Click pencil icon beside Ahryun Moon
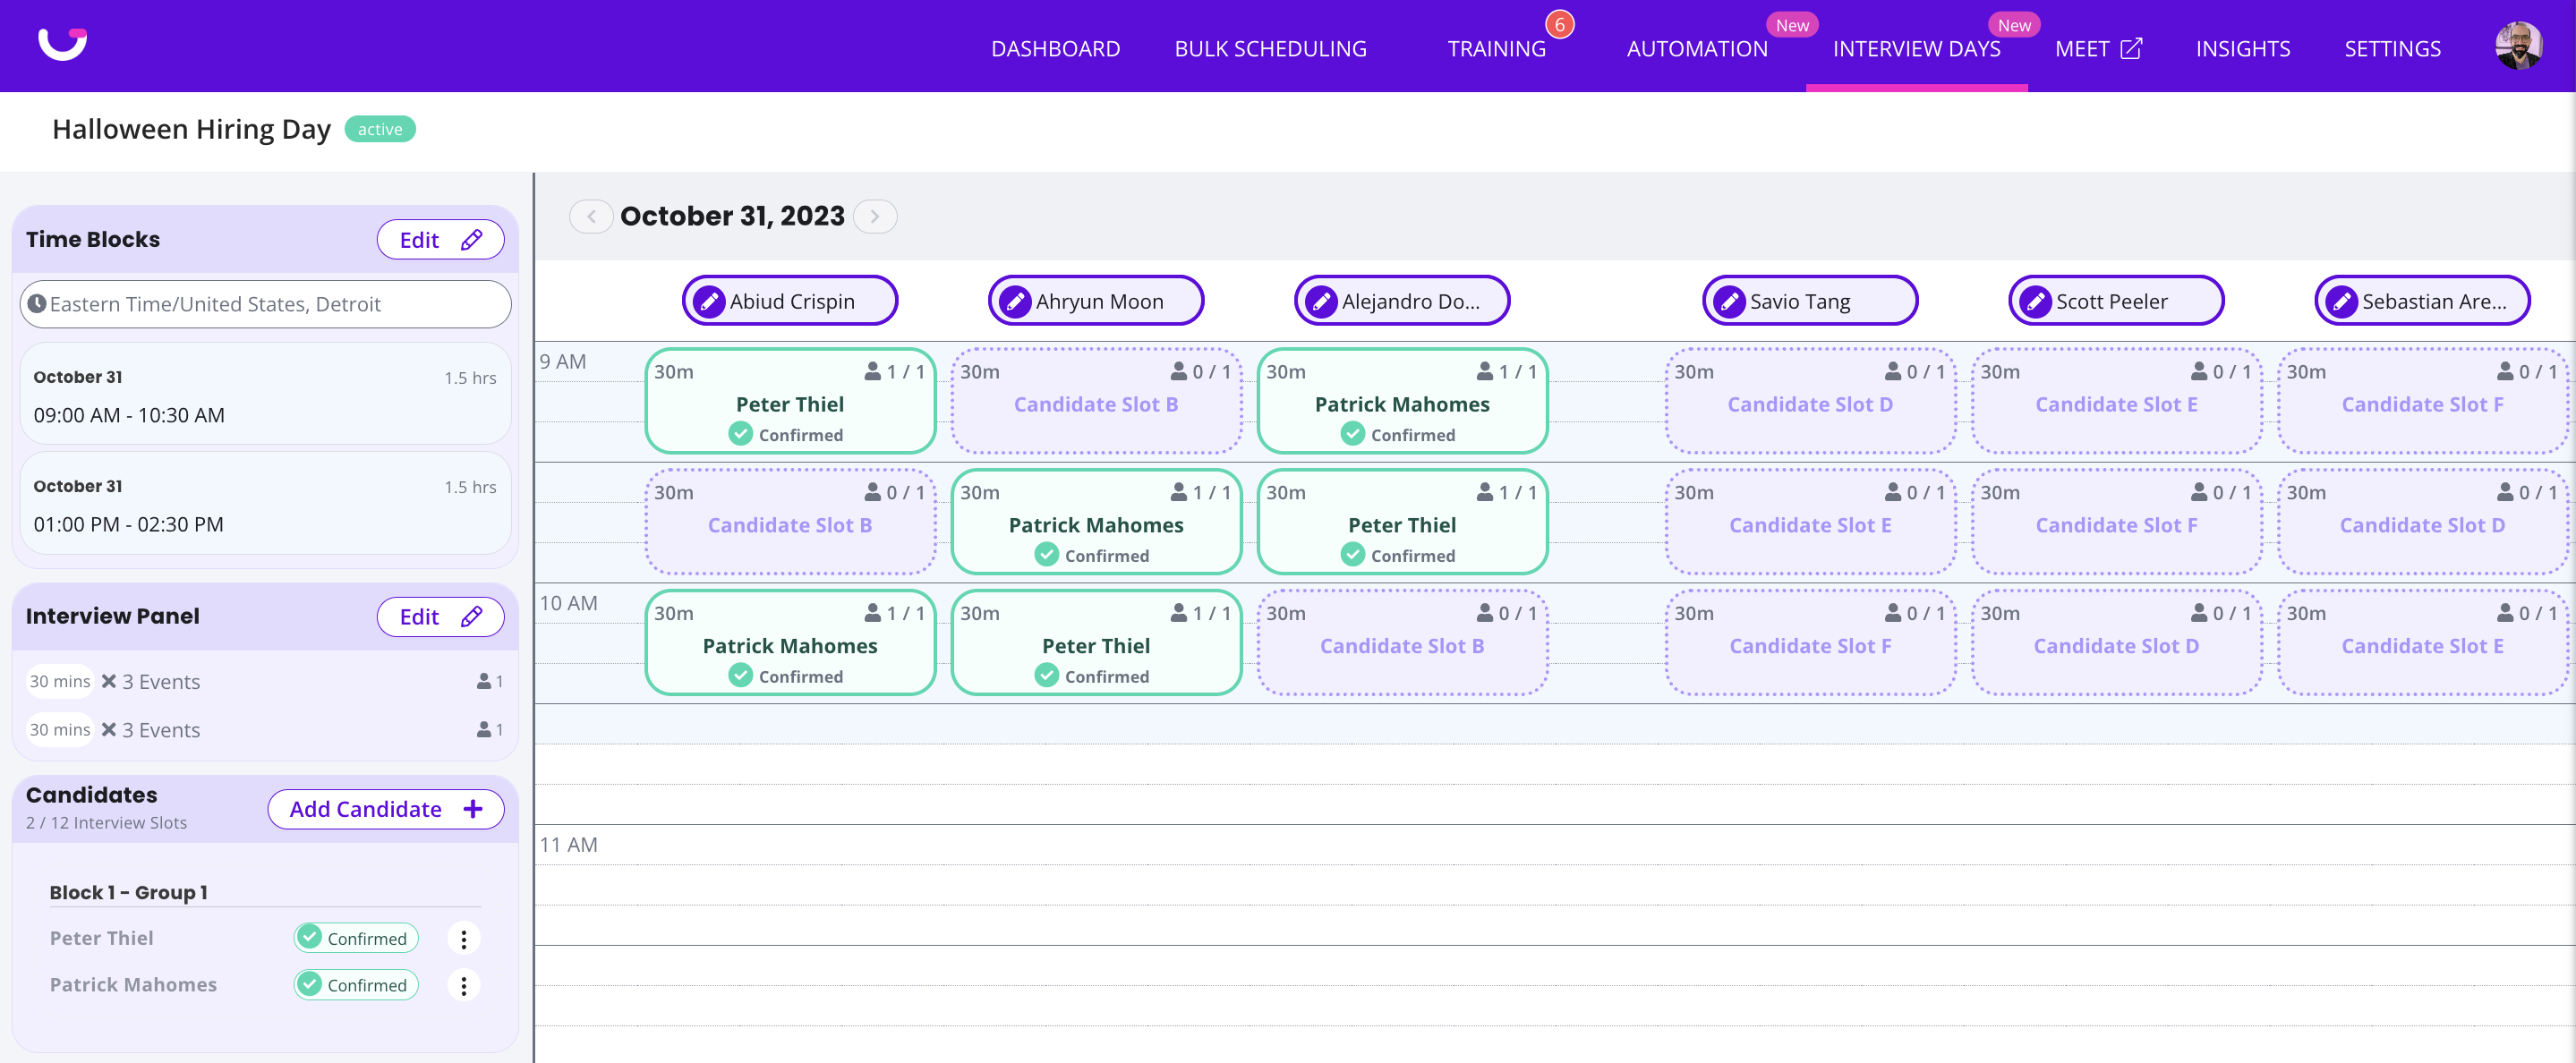 pyautogui.click(x=1015, y=301)
